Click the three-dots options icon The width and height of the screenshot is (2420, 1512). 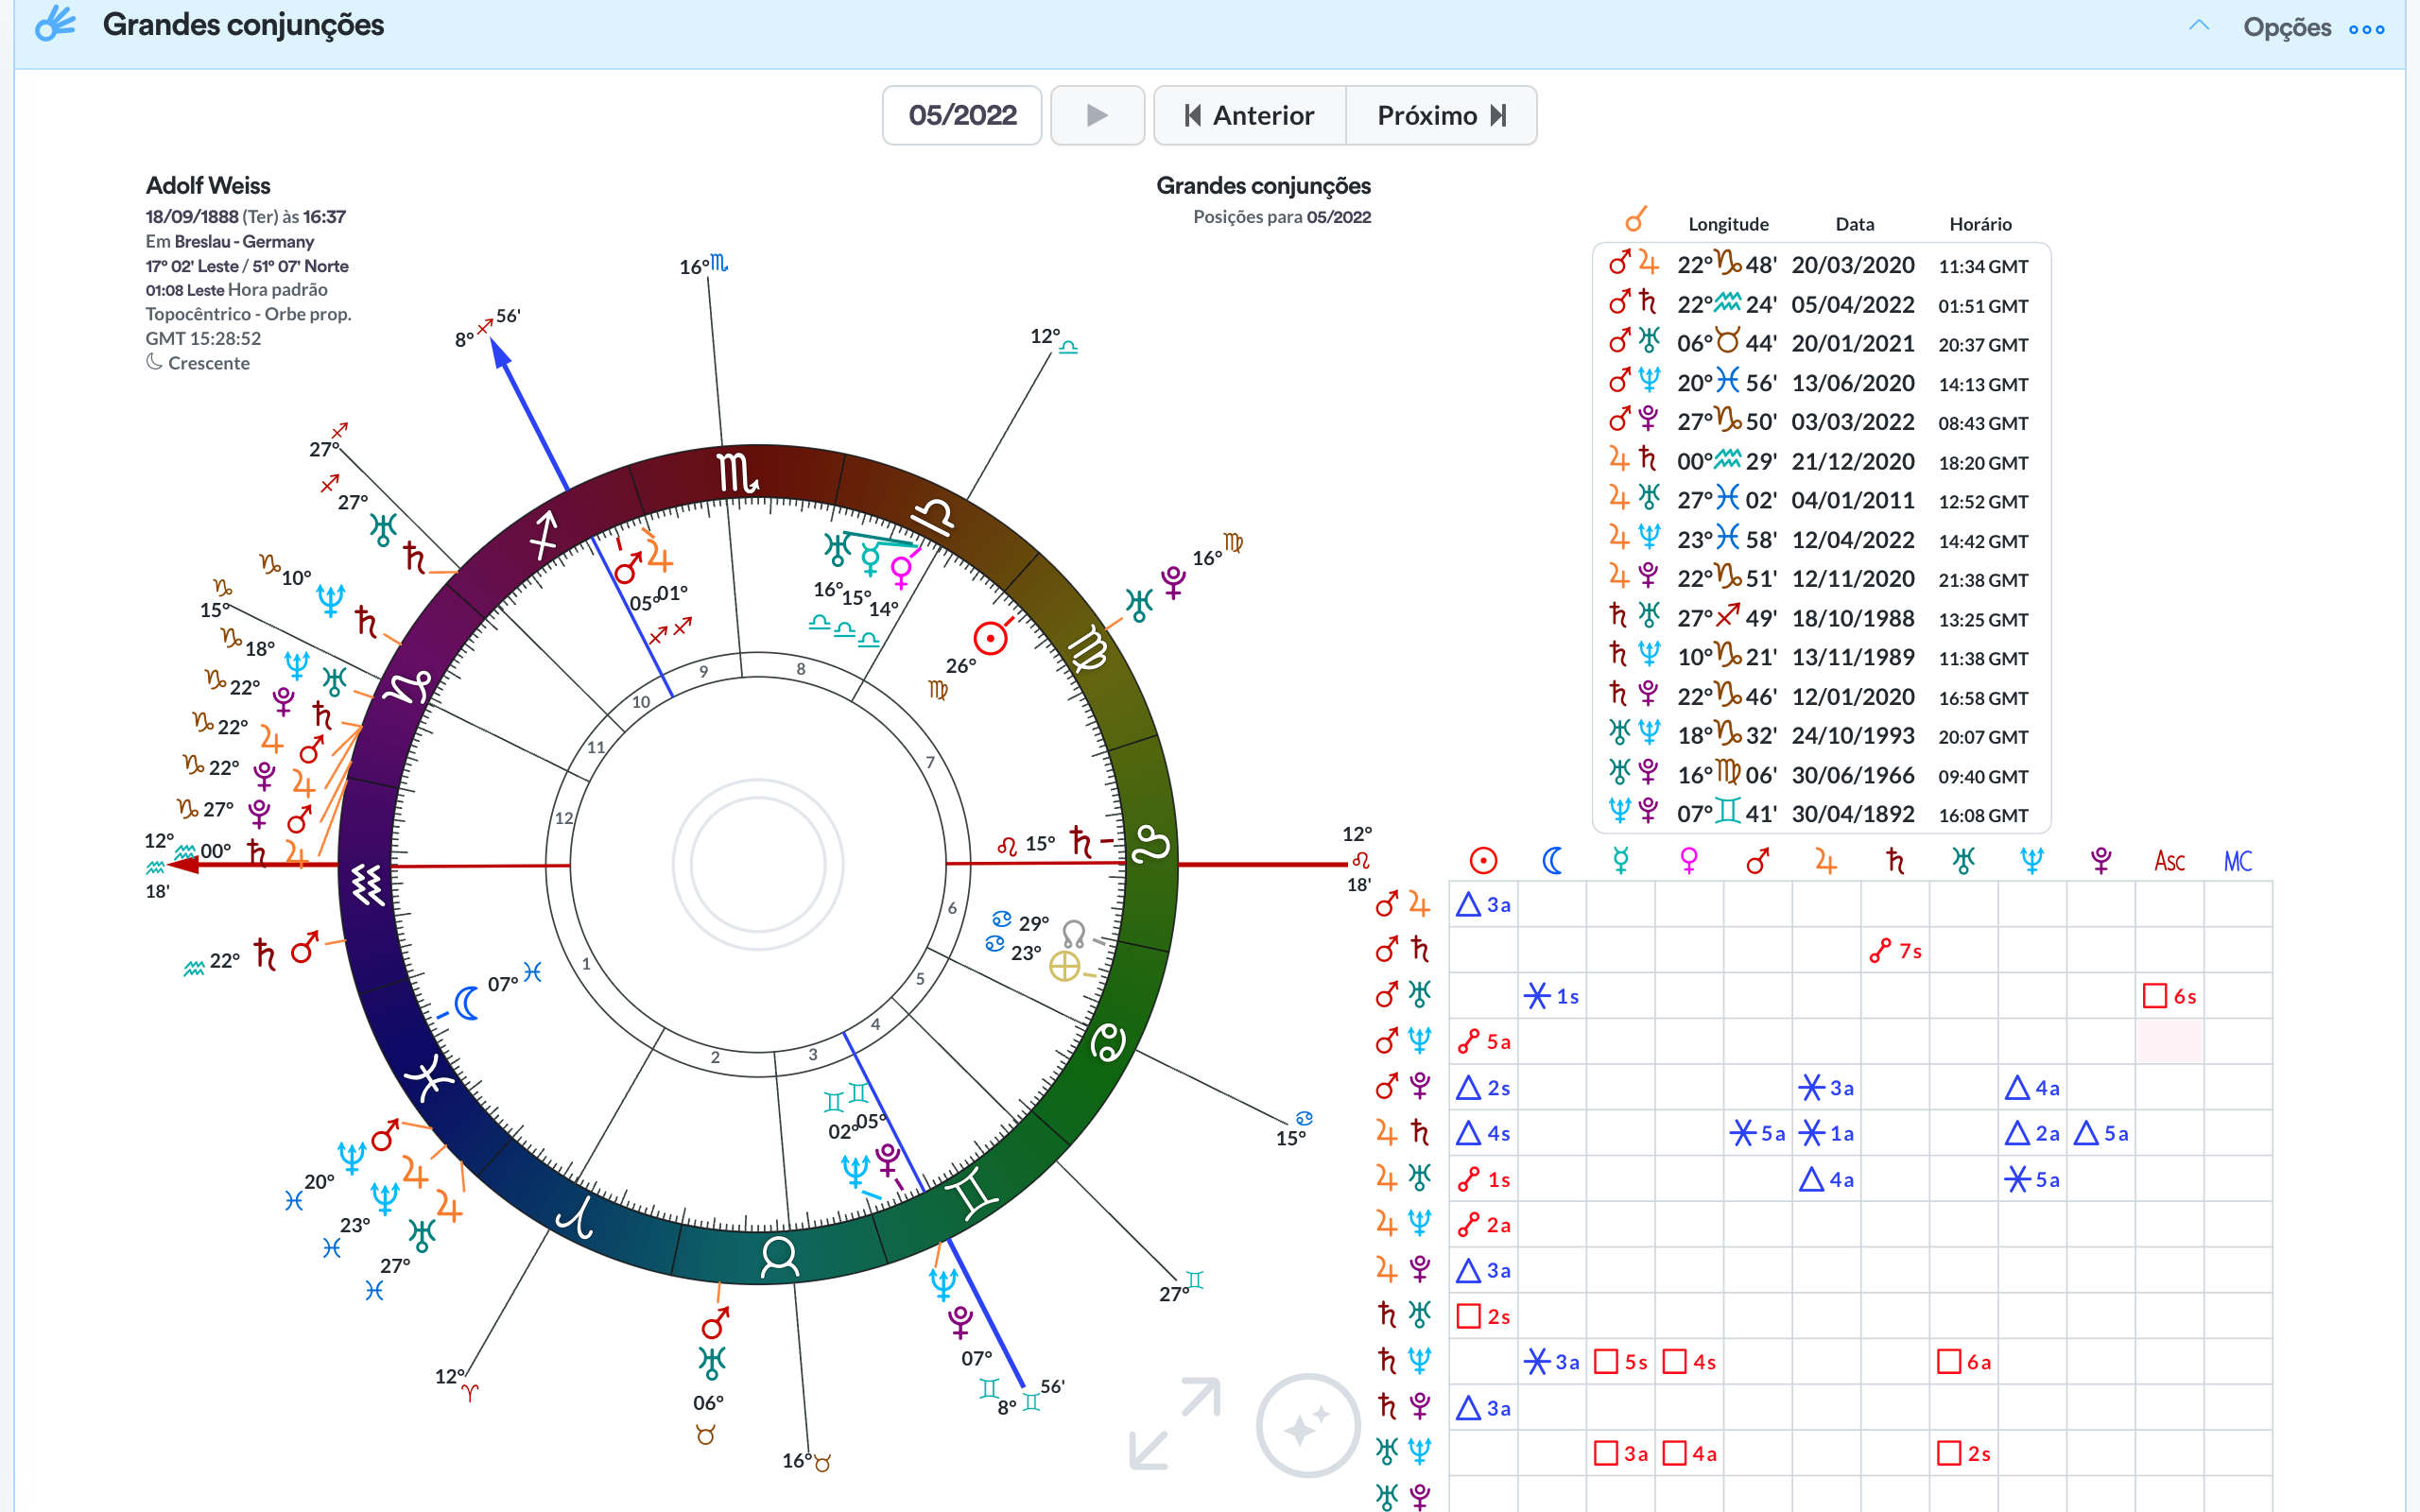(2366, 29)
